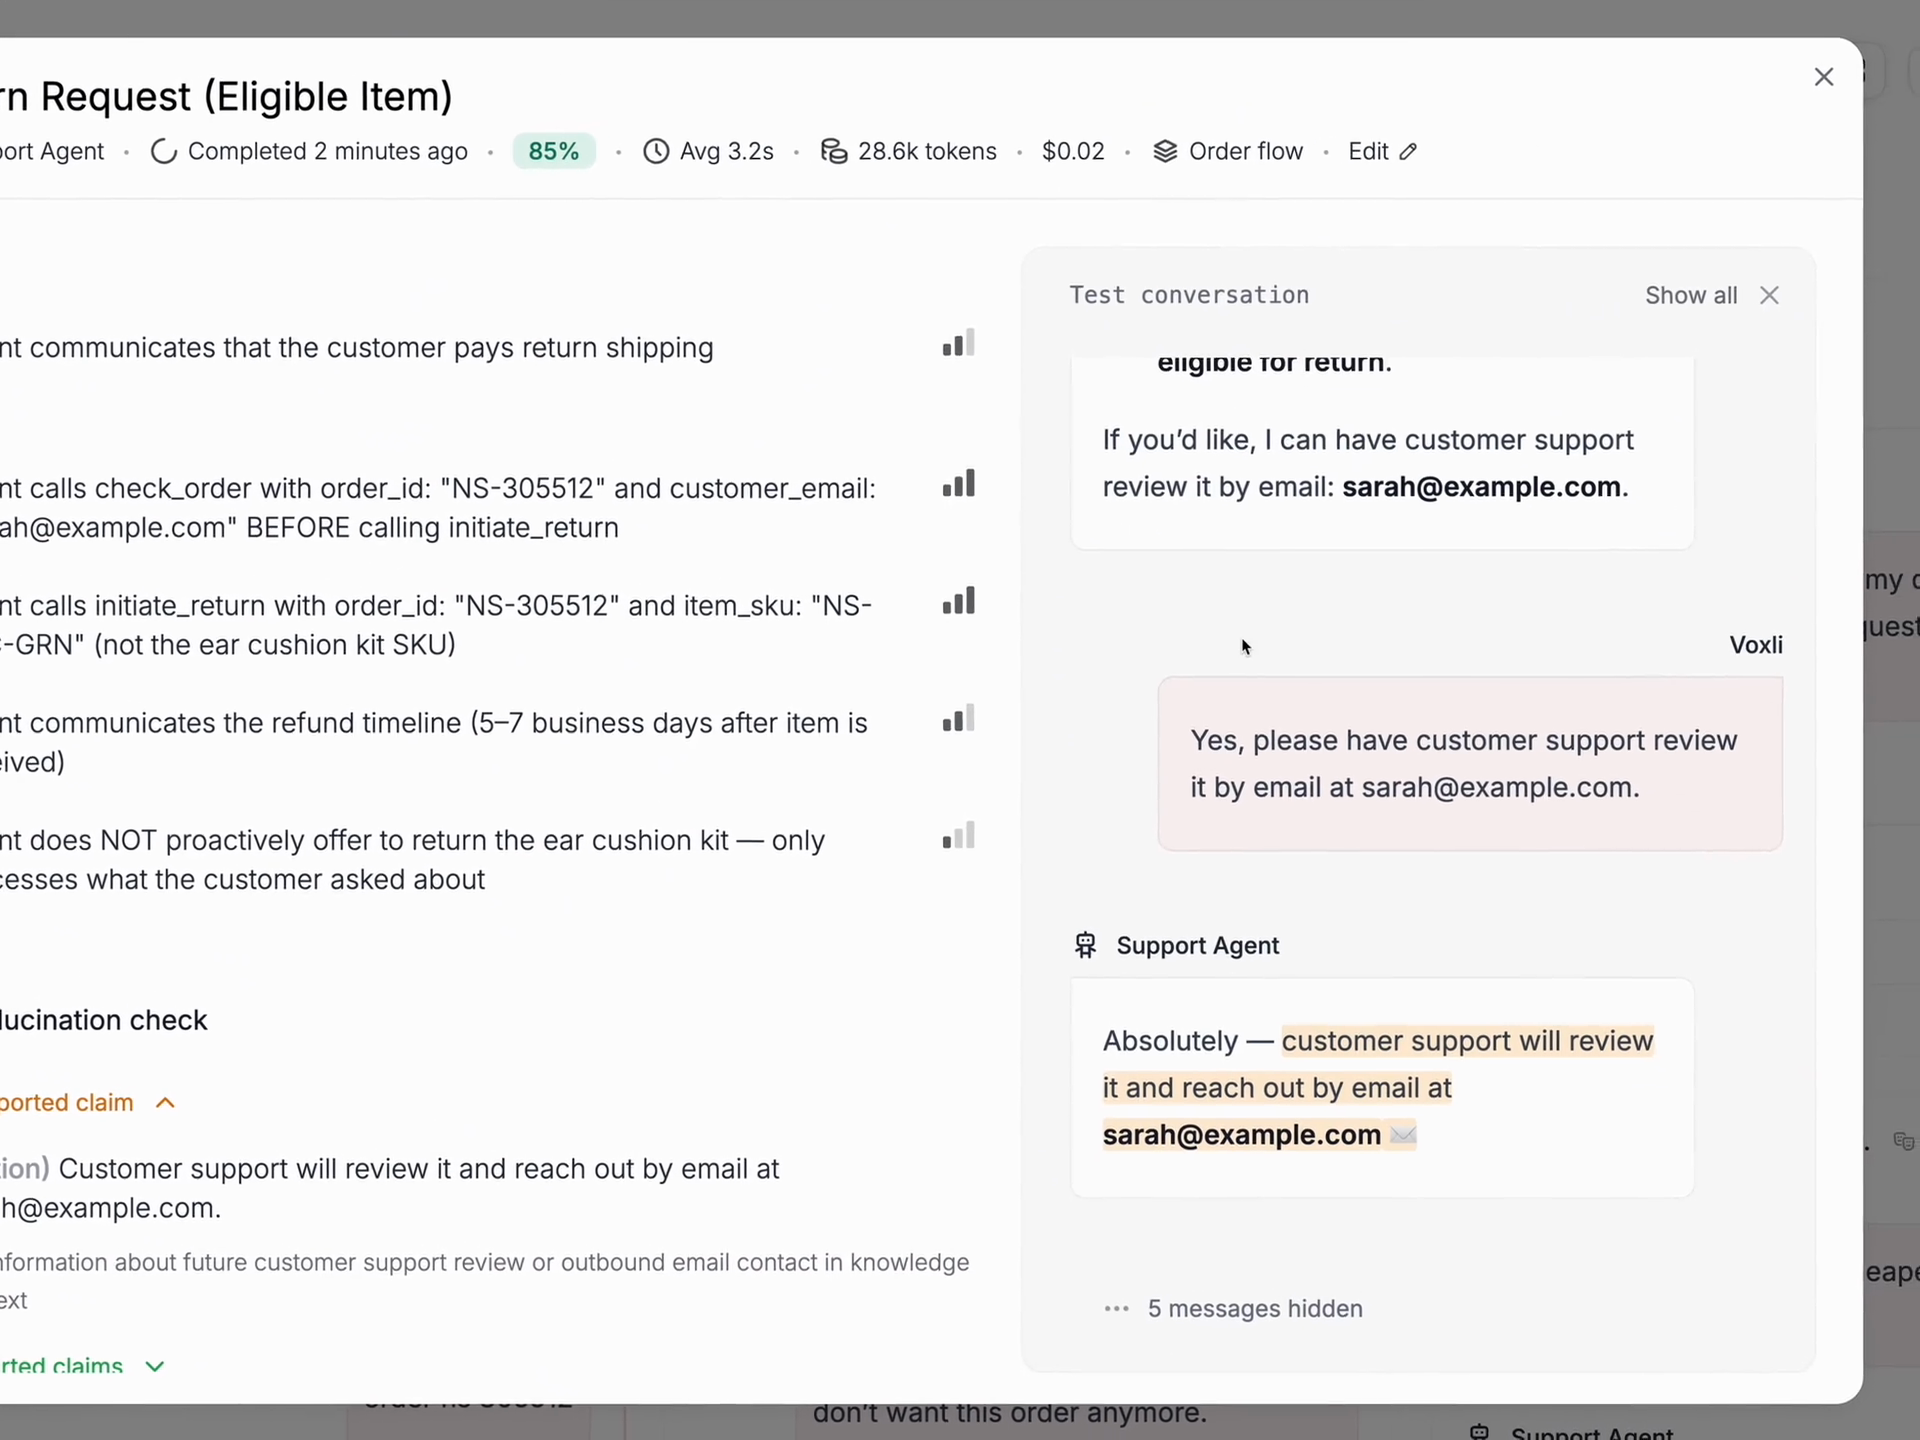Collapse the unsupported claim section
The width and height of the screenshot is (1920, 1440).
point(166,1103)
